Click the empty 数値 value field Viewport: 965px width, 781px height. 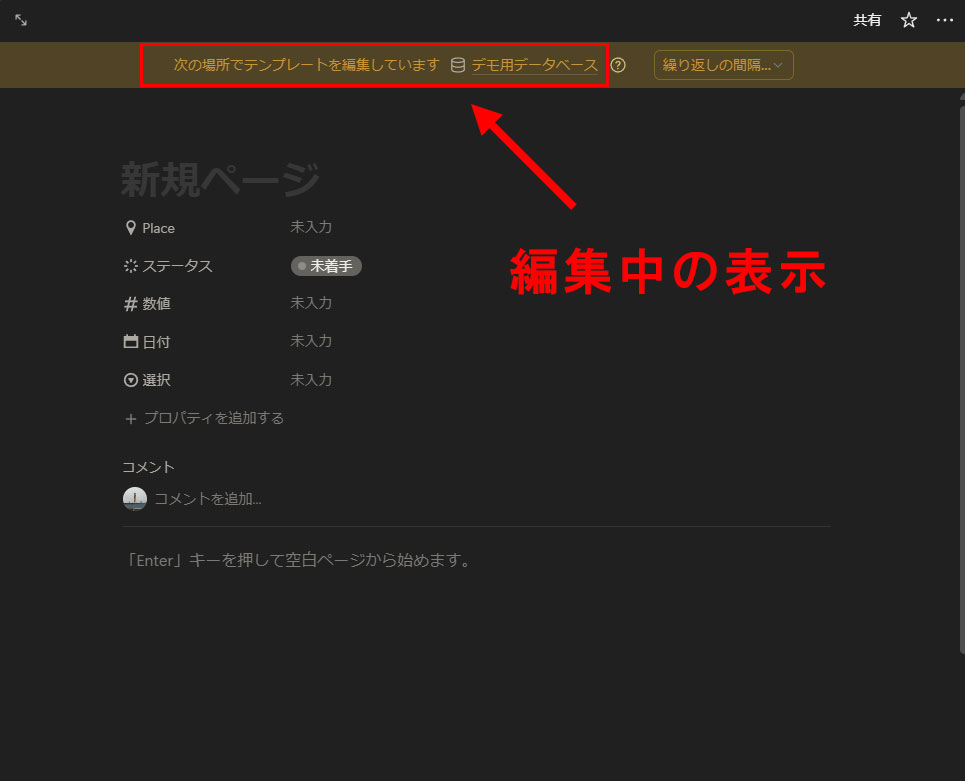tap(311, 303)
